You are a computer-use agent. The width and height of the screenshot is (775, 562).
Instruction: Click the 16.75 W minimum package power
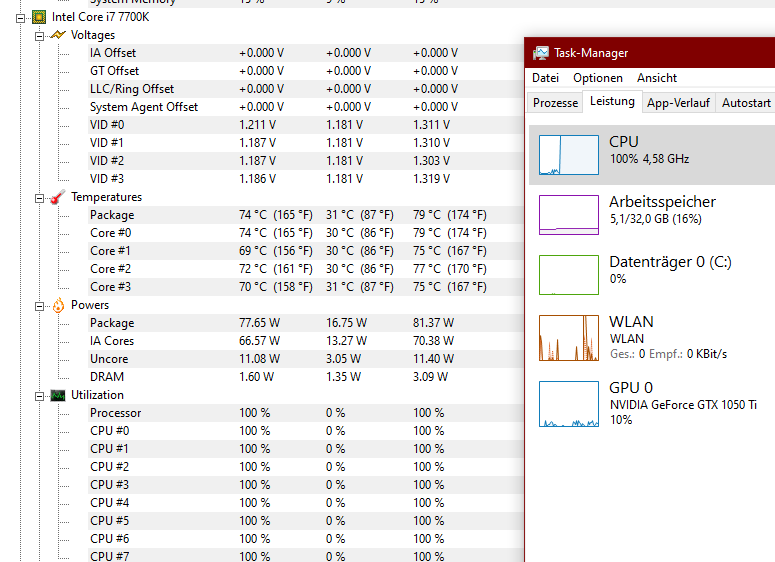click(x=346, y=323)
